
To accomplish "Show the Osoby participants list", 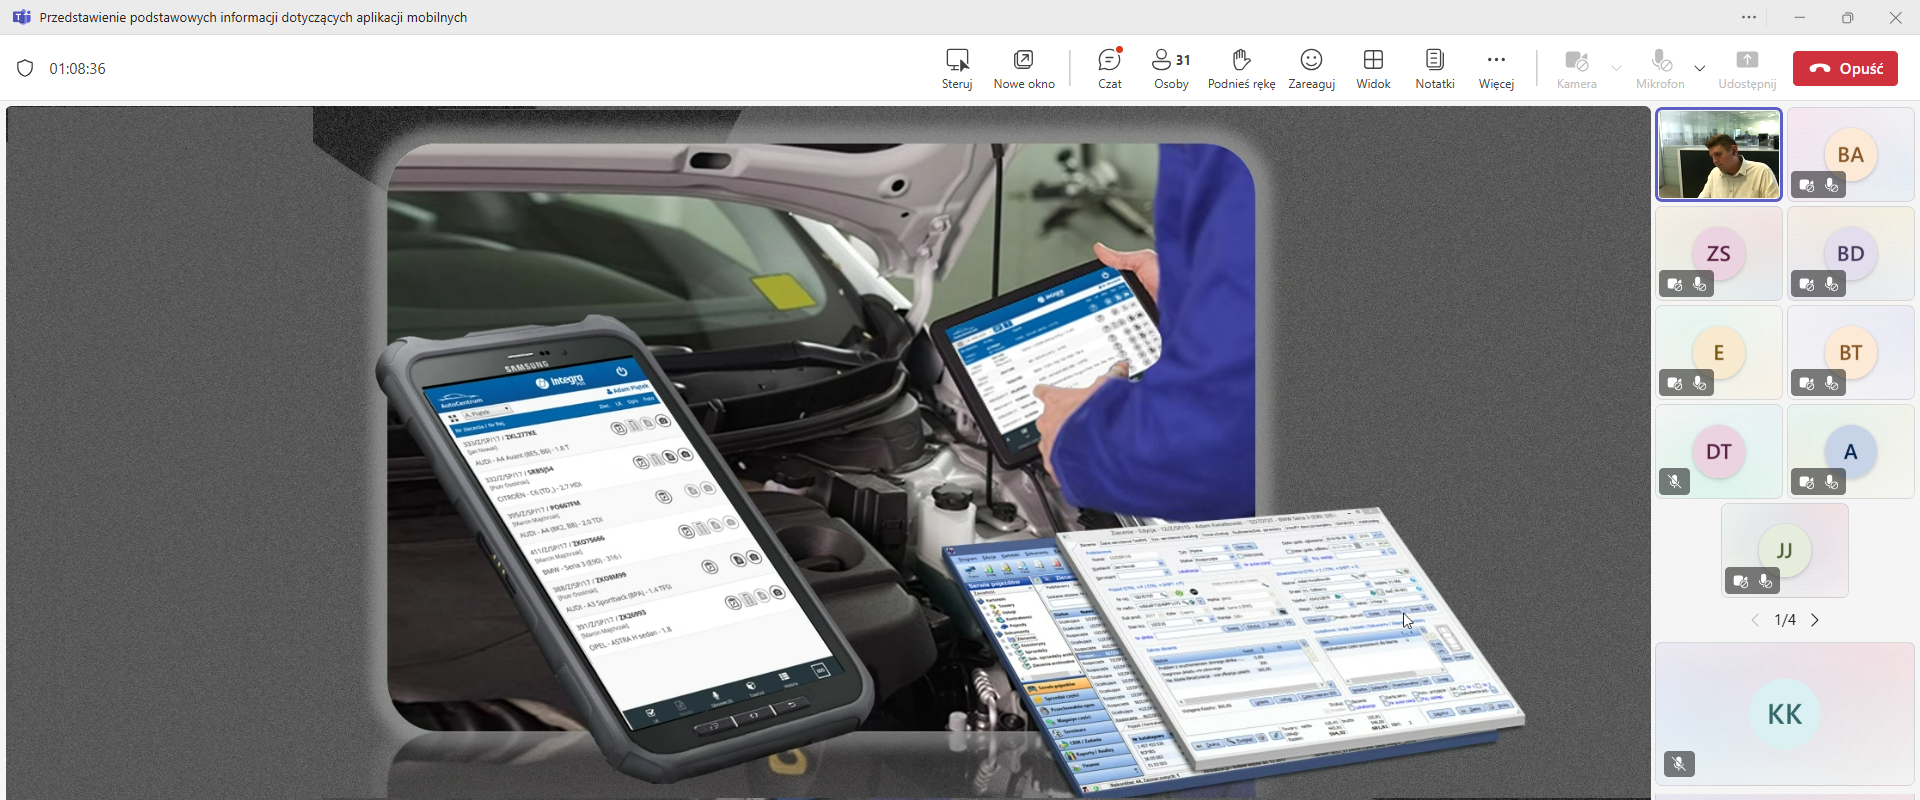I will point(1171,69).
